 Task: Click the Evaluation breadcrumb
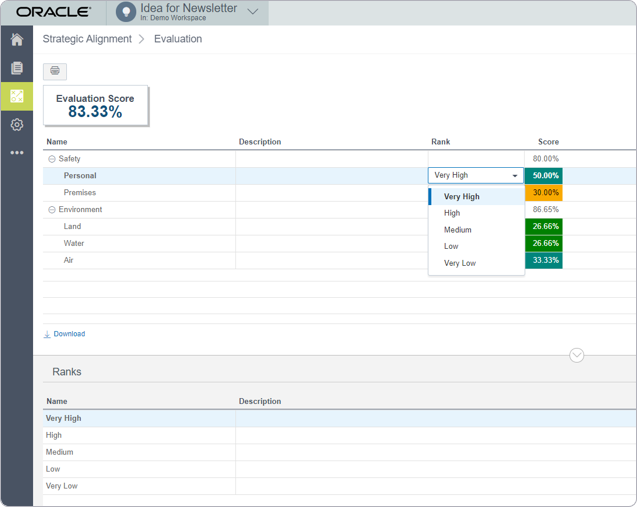point(178,39)
